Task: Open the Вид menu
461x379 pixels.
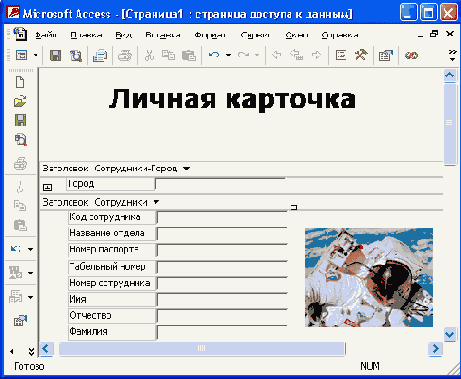Action: (x=124, y=35)
